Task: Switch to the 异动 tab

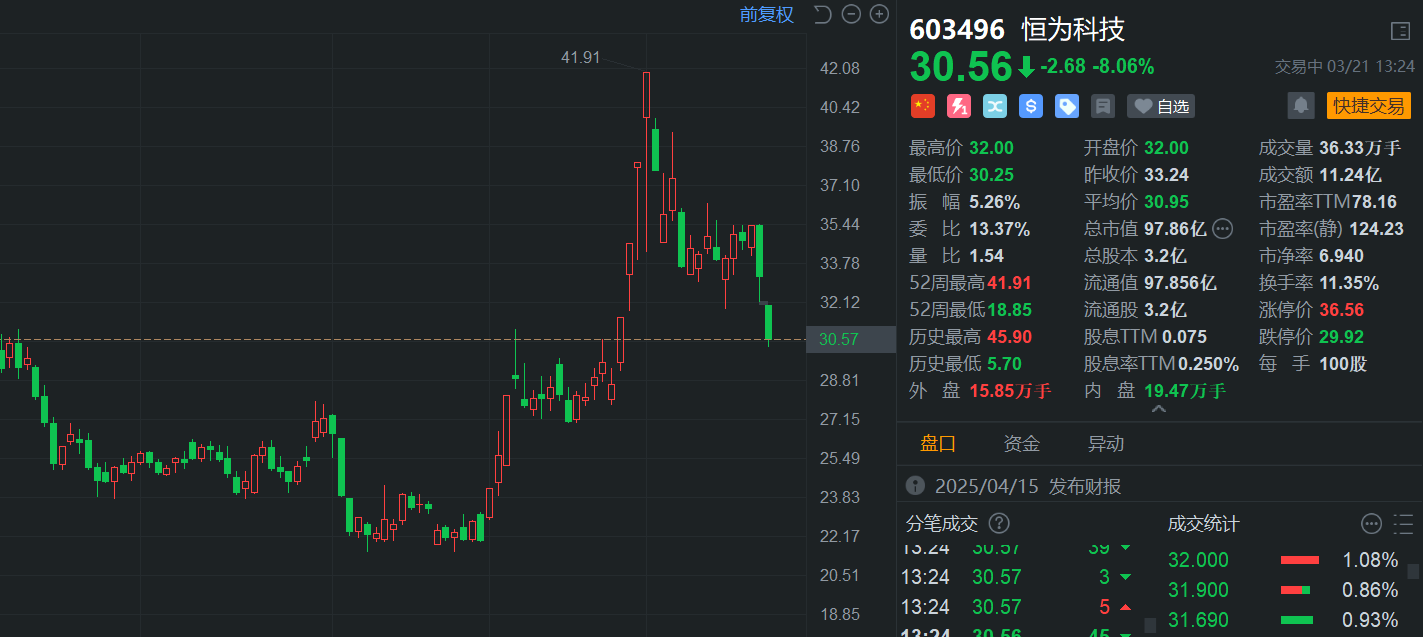Action: click(1106, 444)
